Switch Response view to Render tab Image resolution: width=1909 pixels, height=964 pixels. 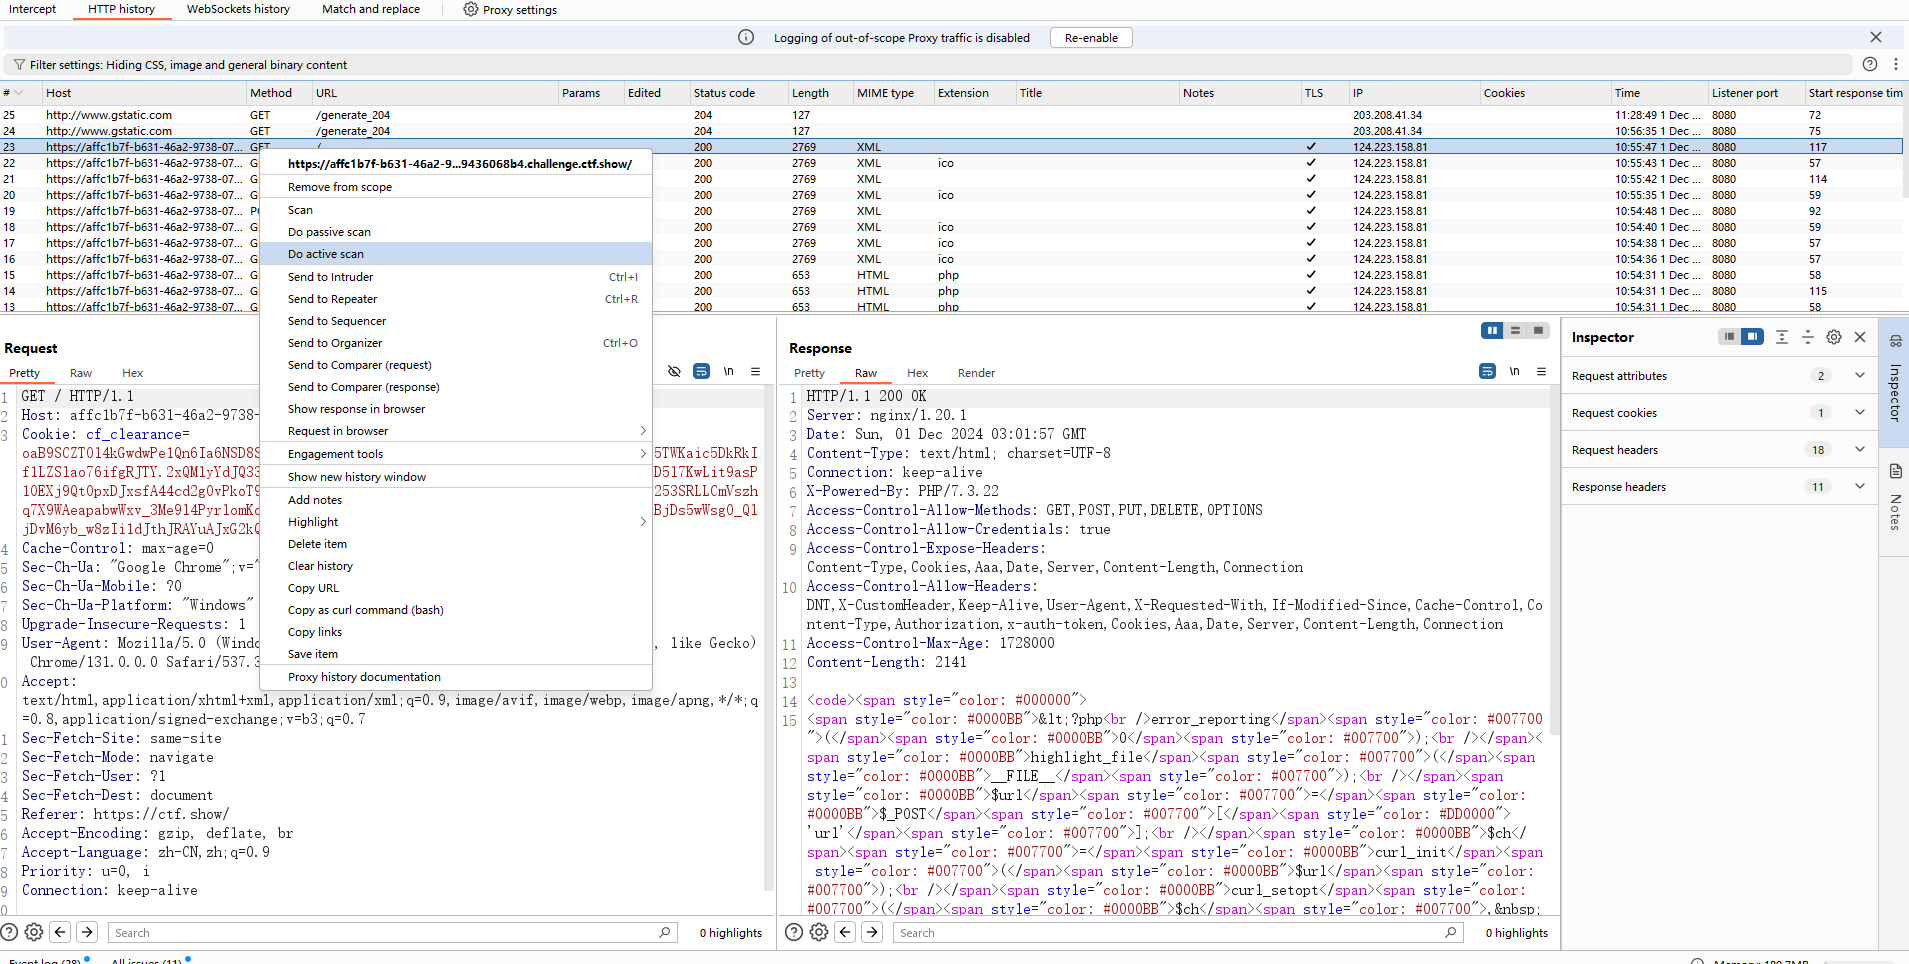[976, 373]
